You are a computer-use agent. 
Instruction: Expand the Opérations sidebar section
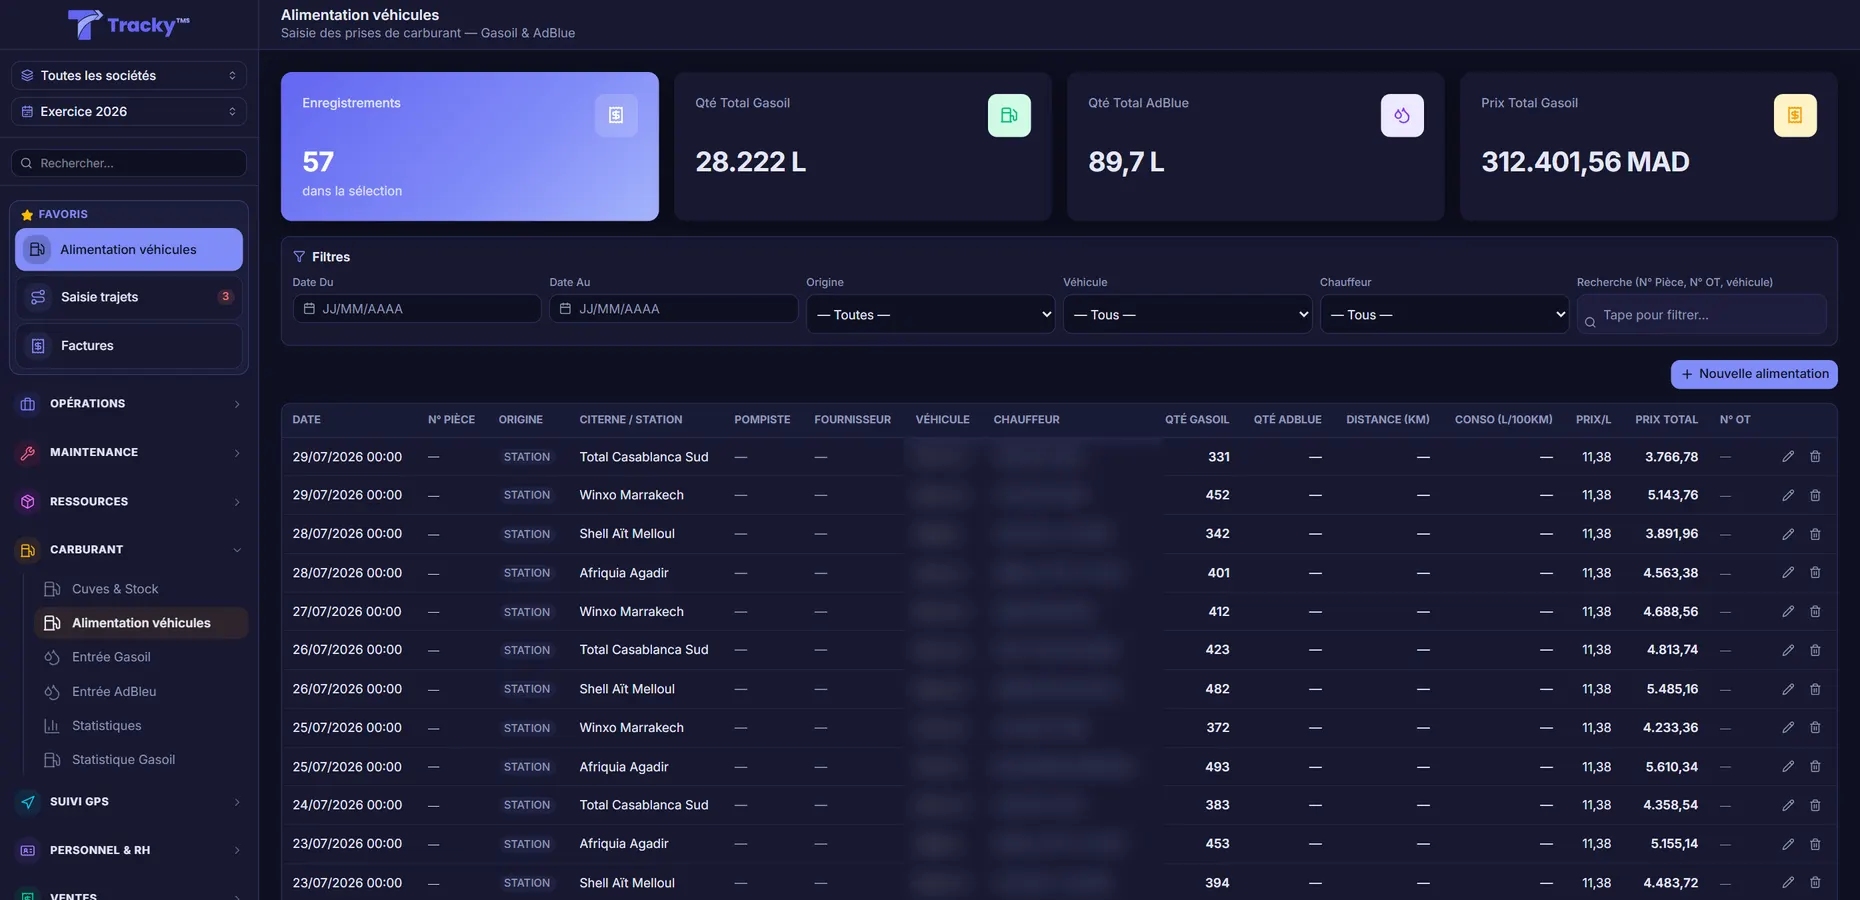129,404
